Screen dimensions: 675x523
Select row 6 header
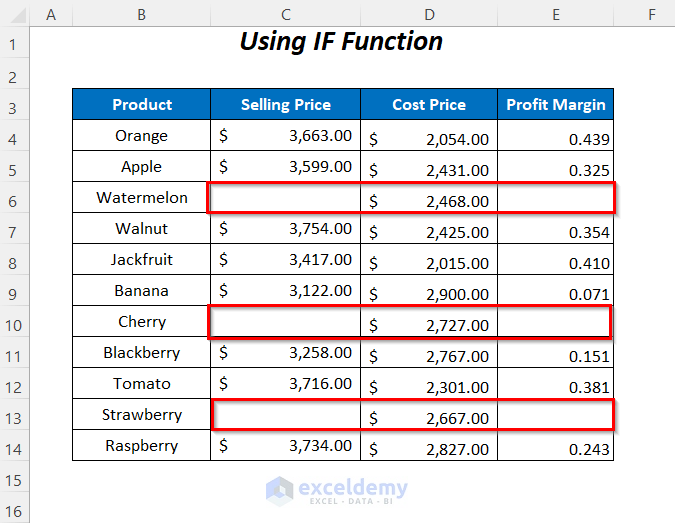click(x=15, y=198)
